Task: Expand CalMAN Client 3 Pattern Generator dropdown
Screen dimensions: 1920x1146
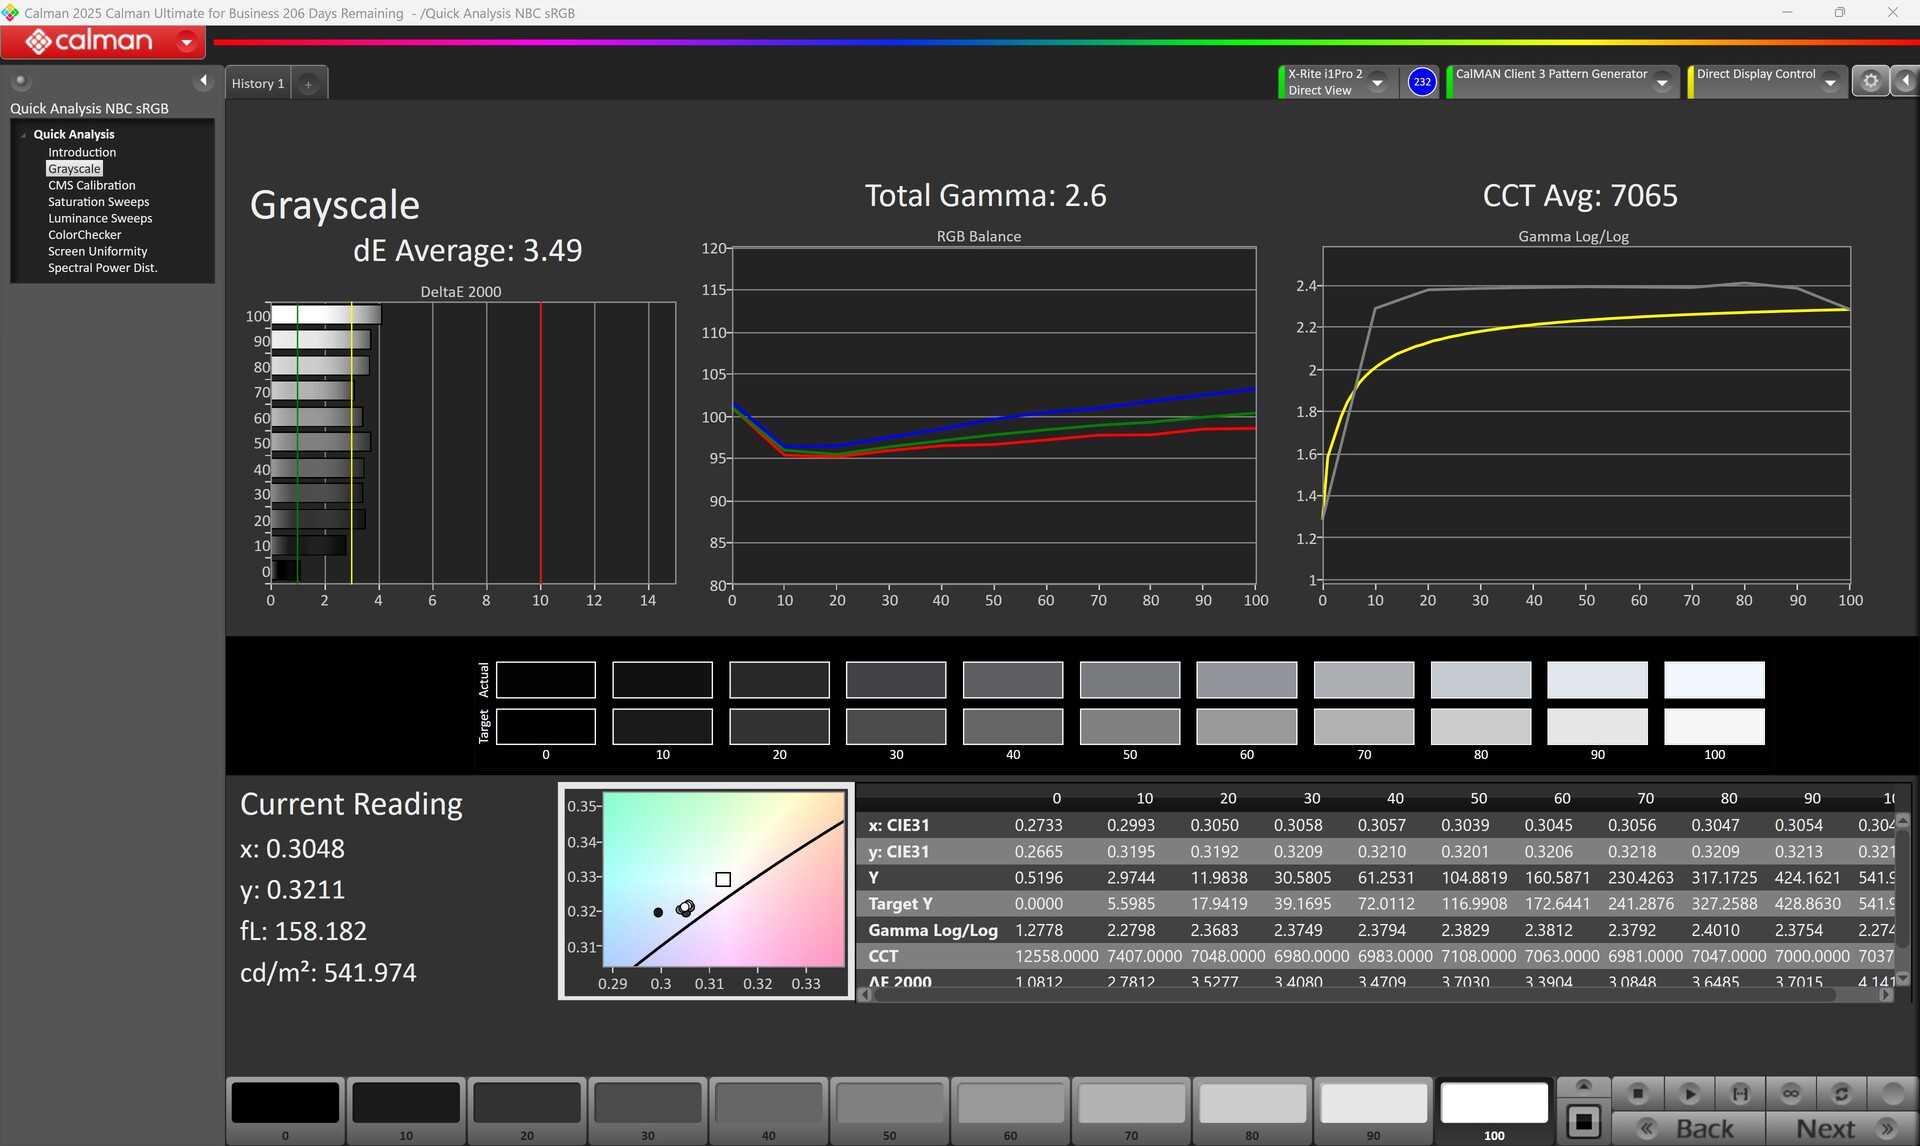Action: pyautogui.click(x=1662, y=83)
